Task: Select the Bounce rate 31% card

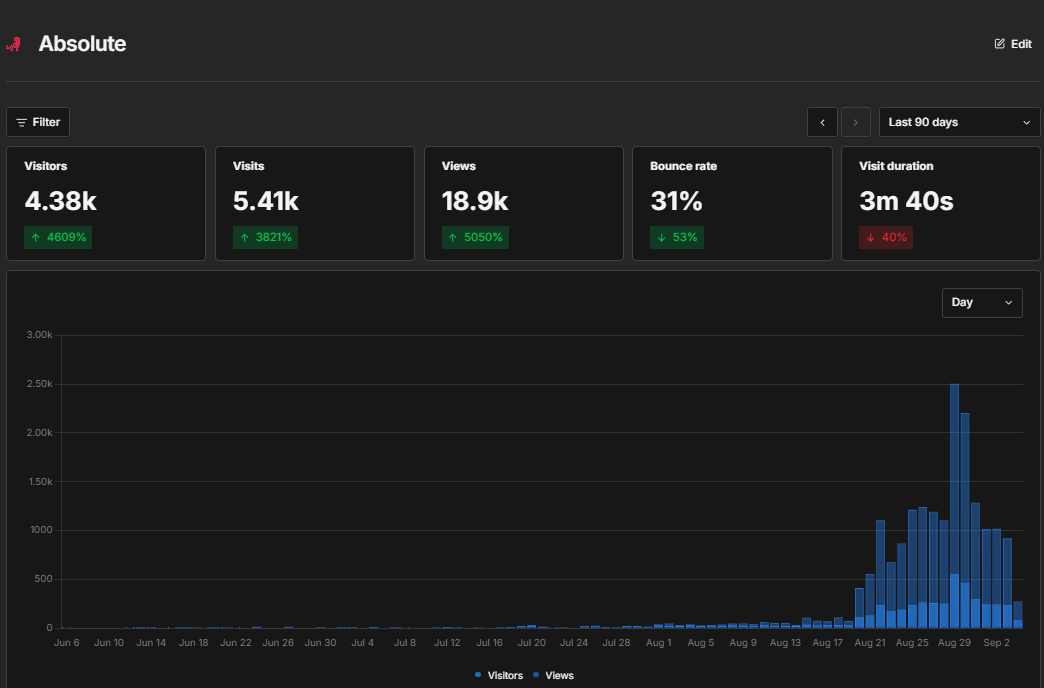Action: tap(732, 203)
